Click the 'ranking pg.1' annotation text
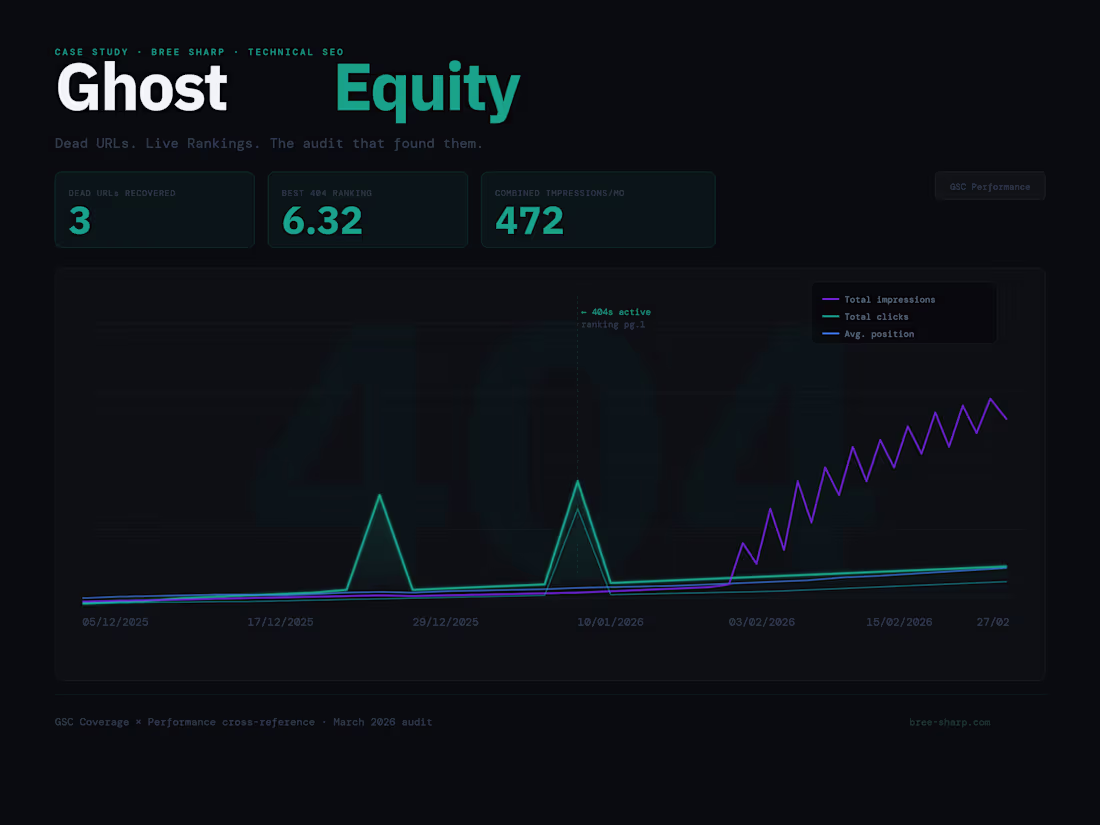Image resolution: width=1100 pixels, height=825 pixels. tap(613, 325)
